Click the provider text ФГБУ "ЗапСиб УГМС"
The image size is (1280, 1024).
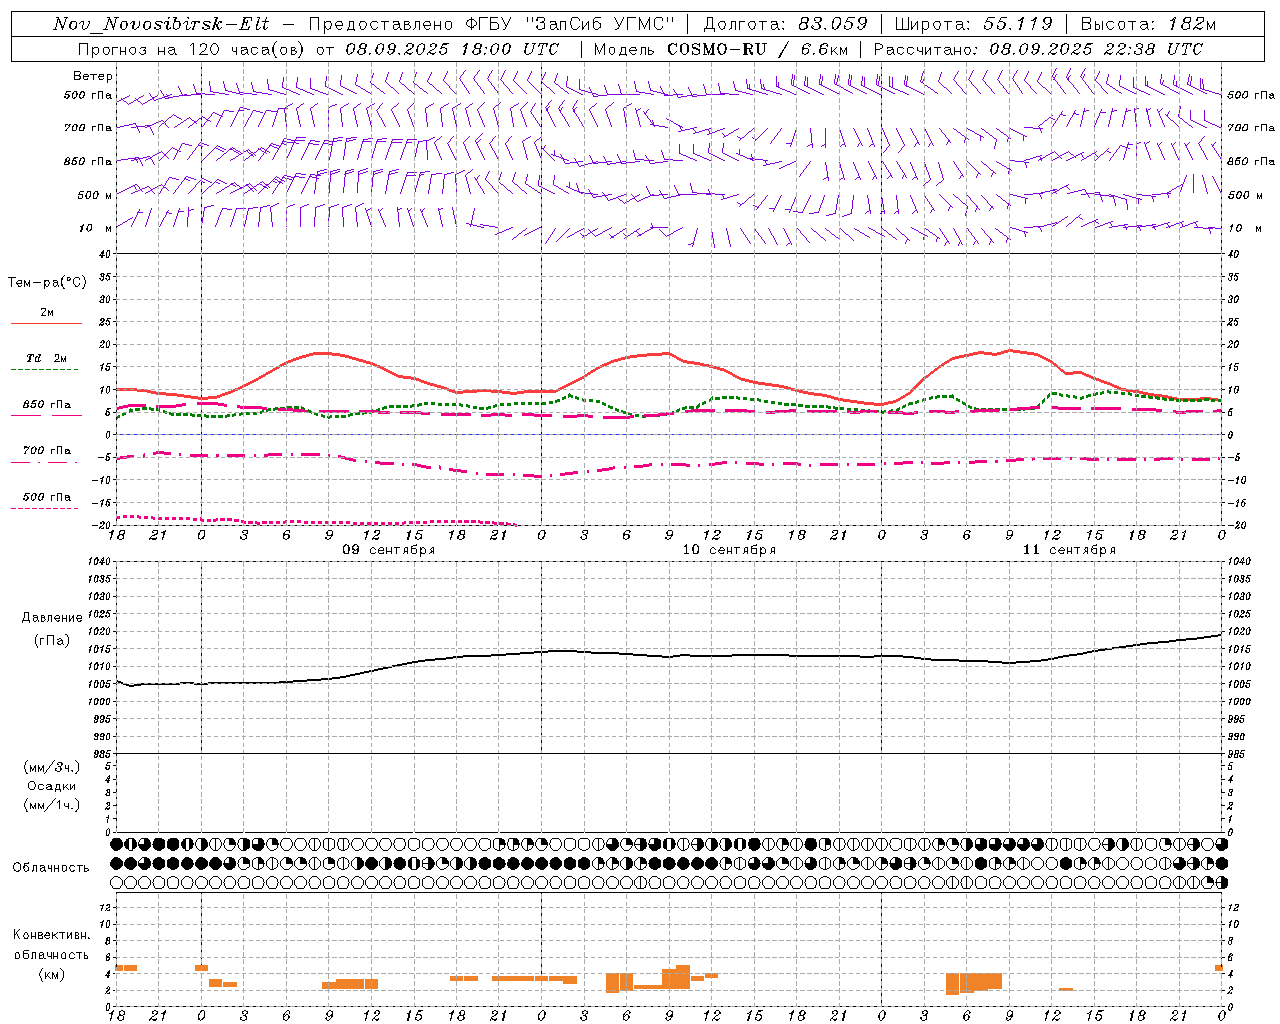[x=571, y=24]
